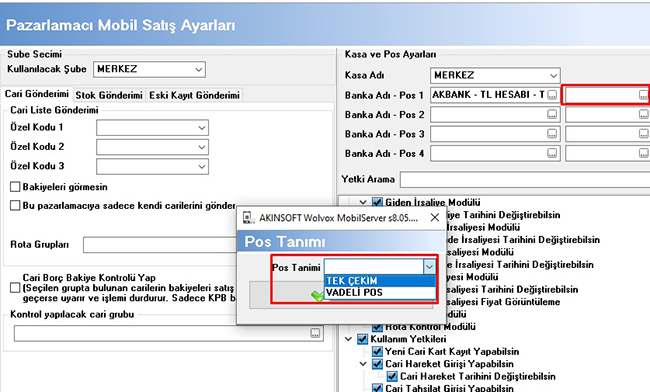Open Özel Kodu 2 dropdown
The height and width of the screenshot is (392, 650).
point(202,147)
